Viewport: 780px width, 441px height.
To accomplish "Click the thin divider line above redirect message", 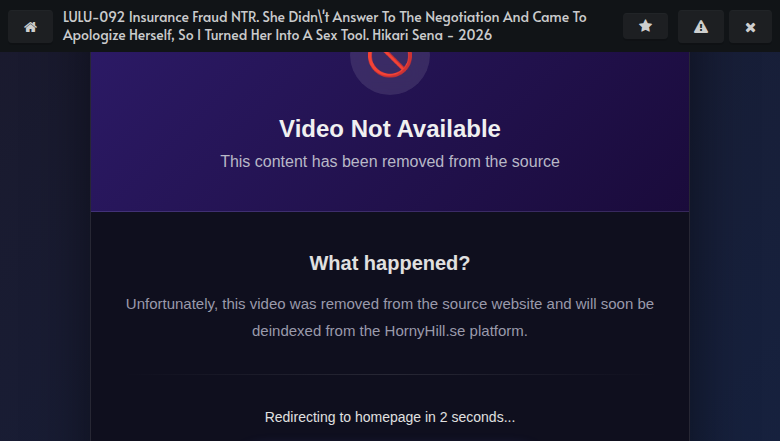I will tap(390, 374).
